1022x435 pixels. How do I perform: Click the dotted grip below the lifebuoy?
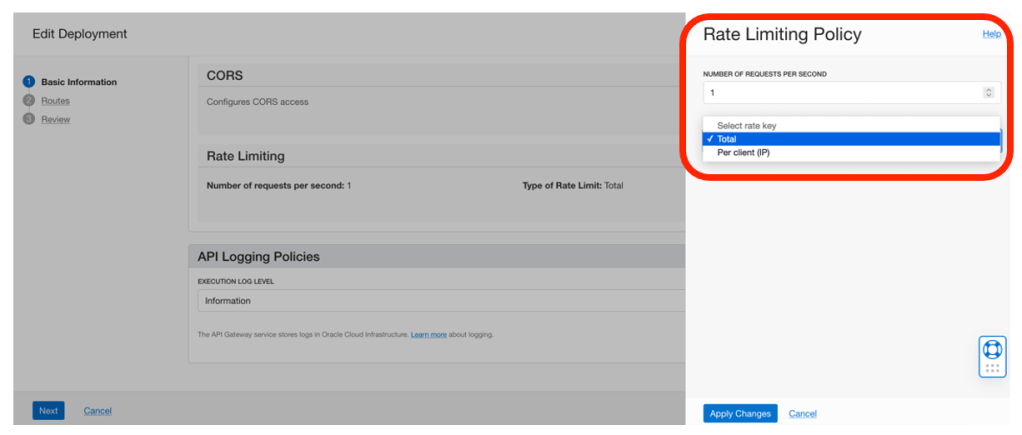click(x=991, y=368)
